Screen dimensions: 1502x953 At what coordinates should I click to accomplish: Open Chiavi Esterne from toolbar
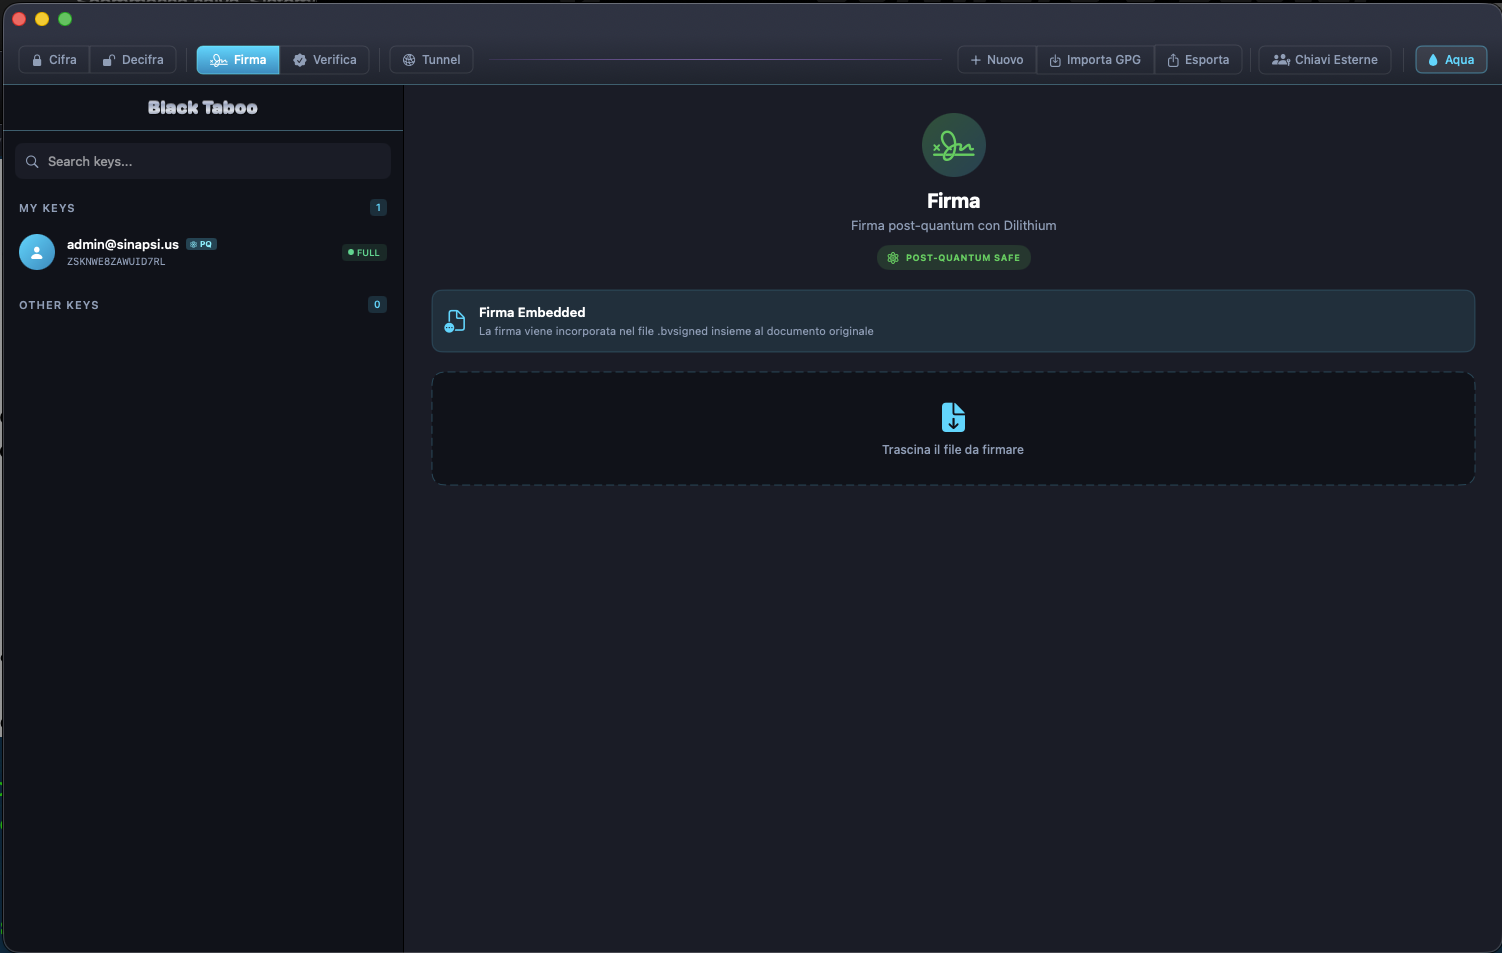[x=1324, y=60]
